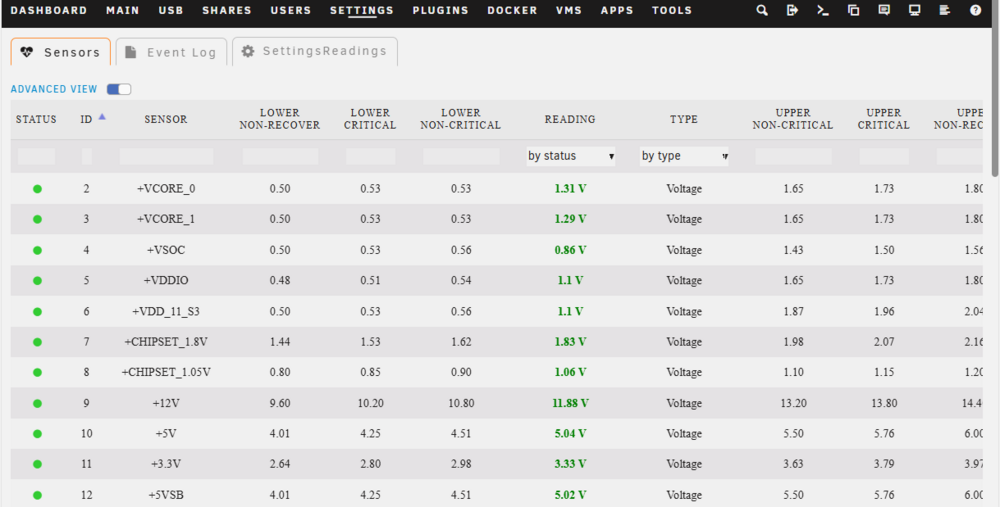Click the monitor info icon

(x=915, y=10)
